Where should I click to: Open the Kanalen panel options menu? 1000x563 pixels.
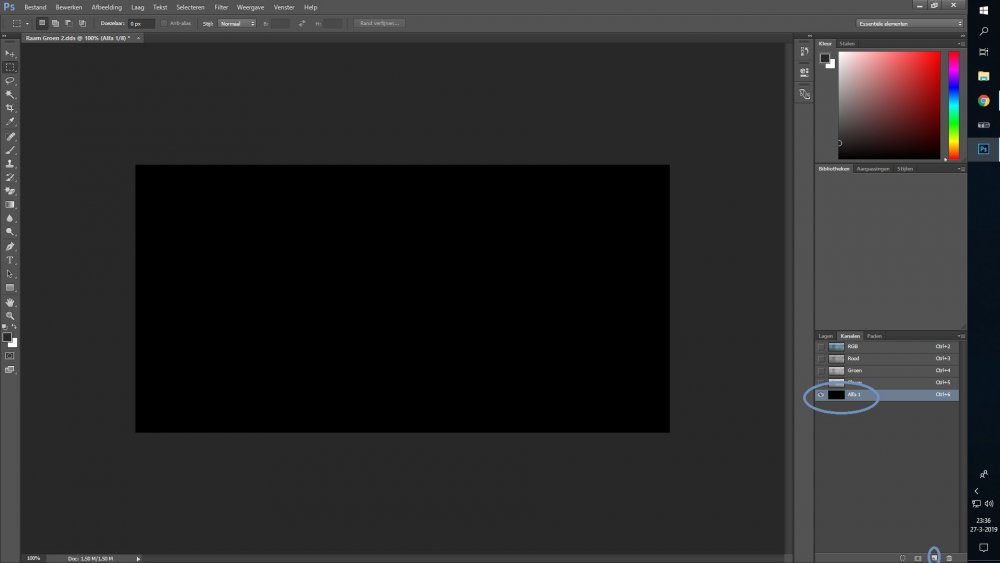pyautogui.click(x=961, y=336)
